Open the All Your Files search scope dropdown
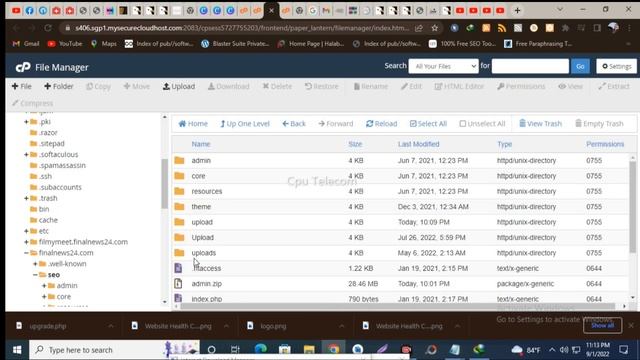640x360 pixels. pos(443,66)
